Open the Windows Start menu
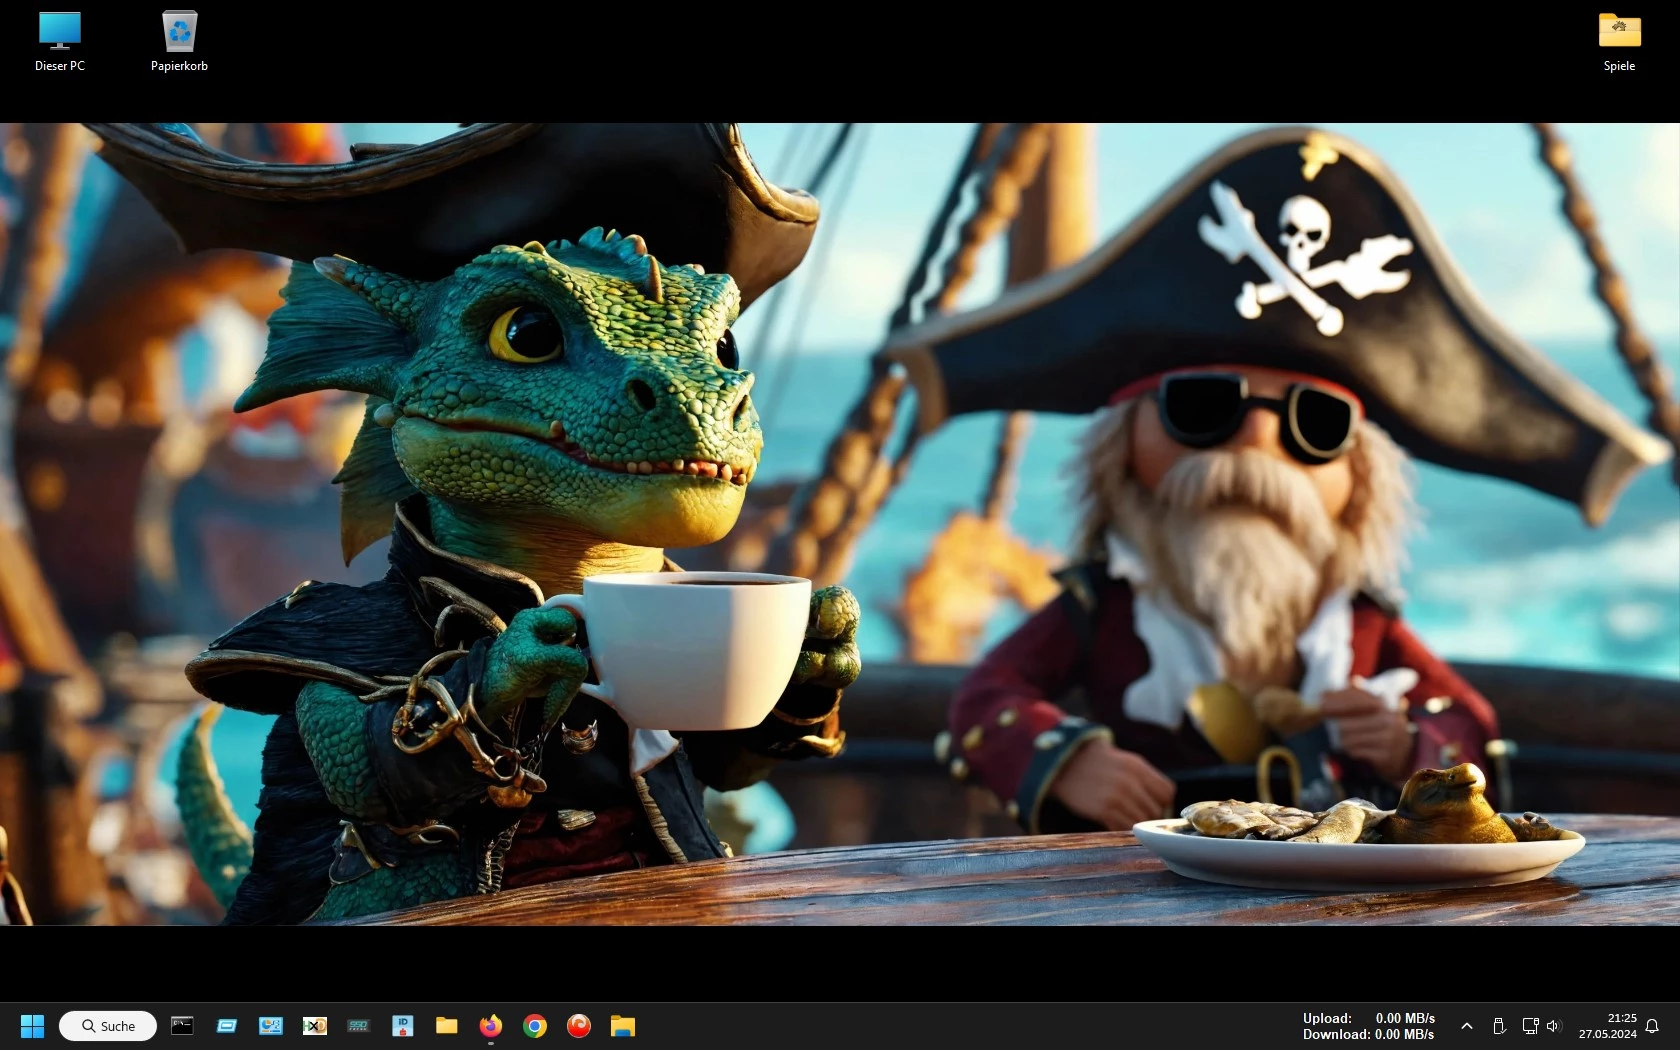The height and width of the screenshot is (1050, 1680). (x=32, y=1026)
